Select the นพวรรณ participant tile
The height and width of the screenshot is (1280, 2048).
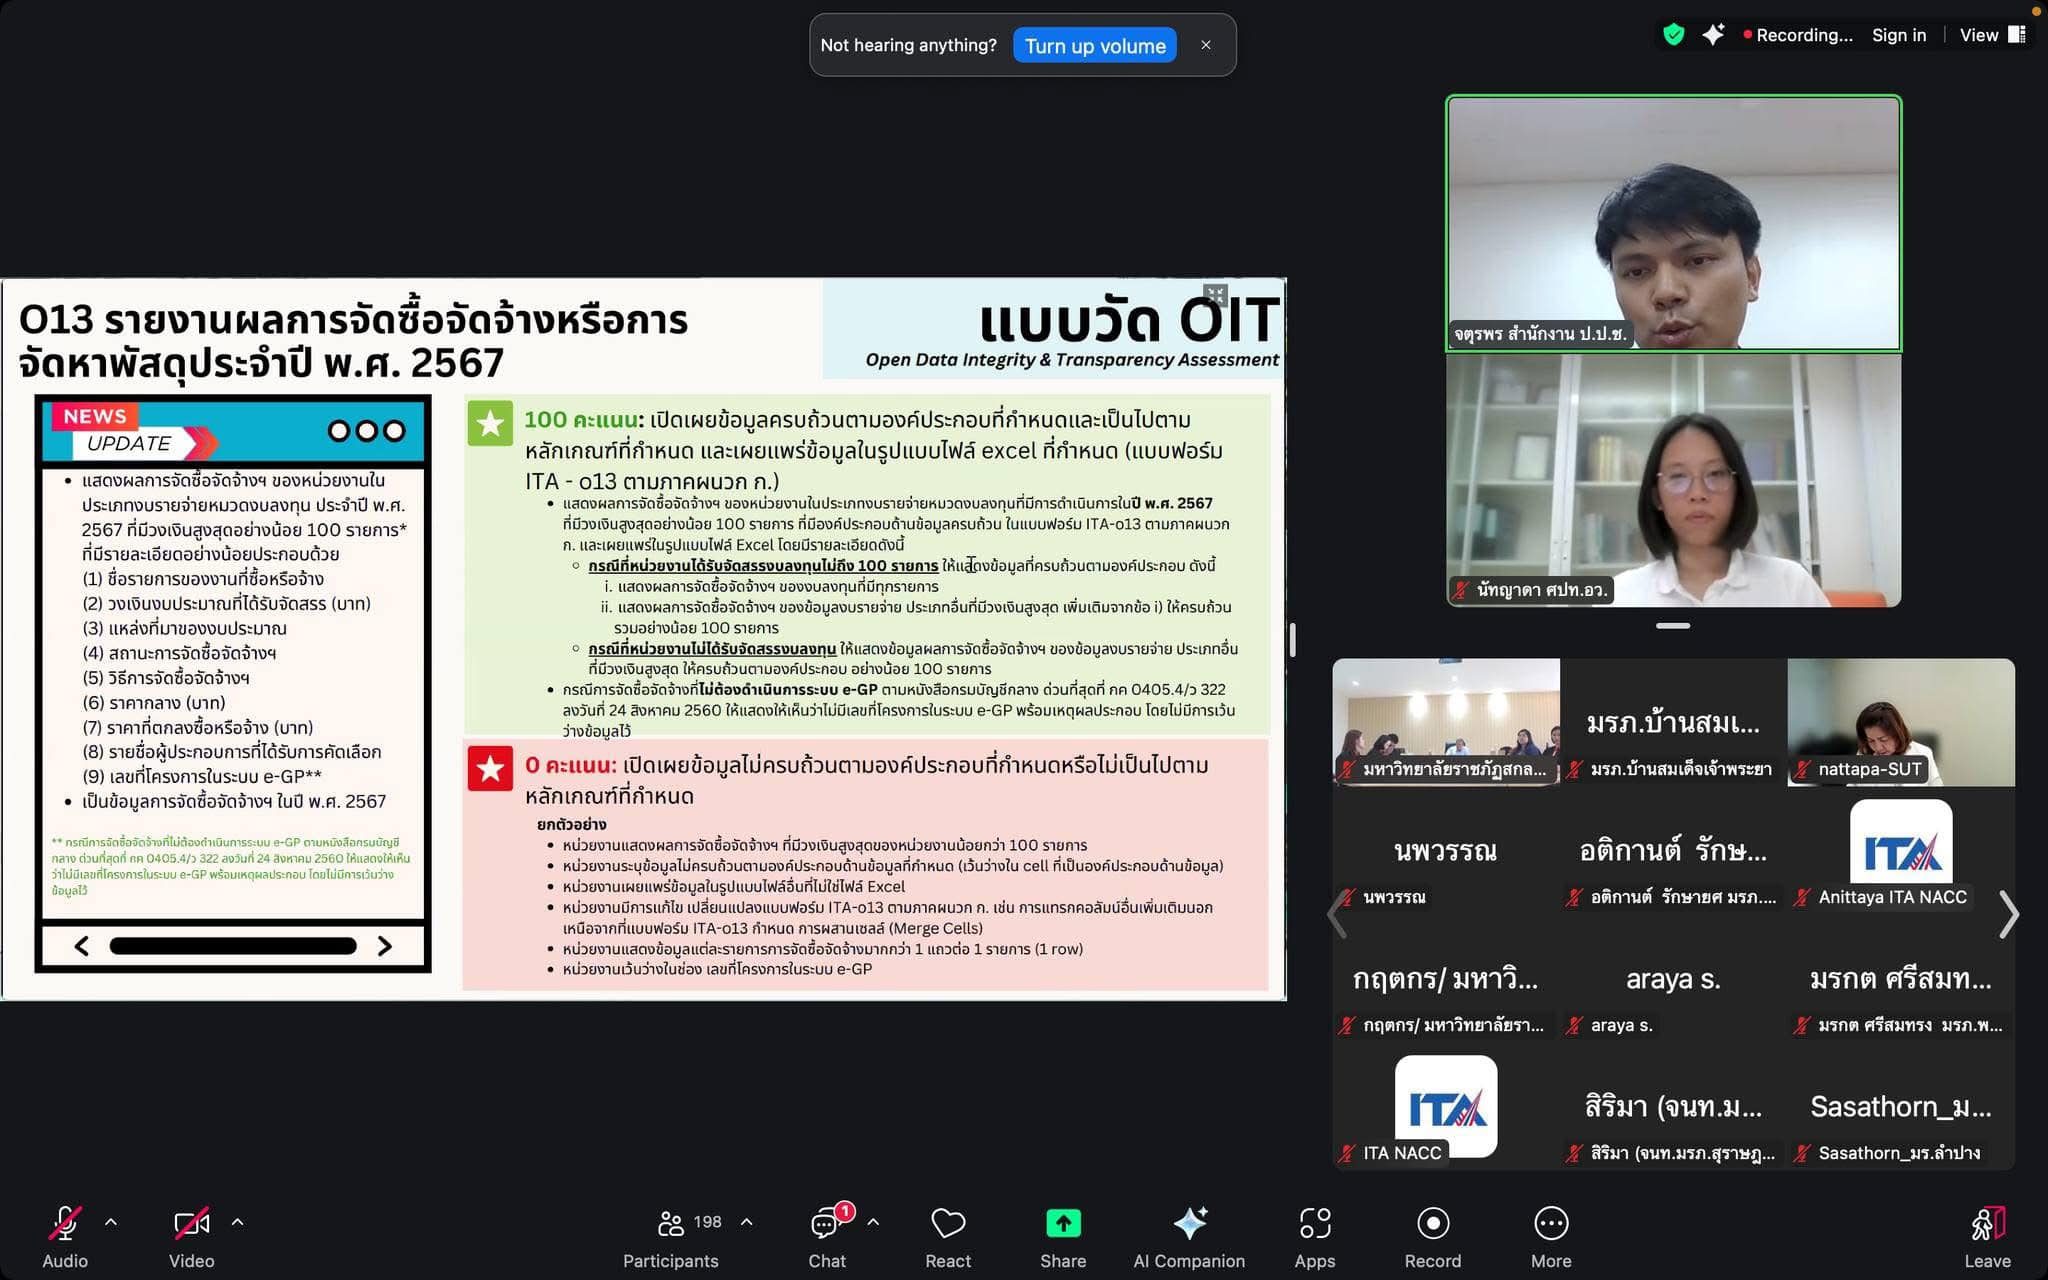point(1446,850)
